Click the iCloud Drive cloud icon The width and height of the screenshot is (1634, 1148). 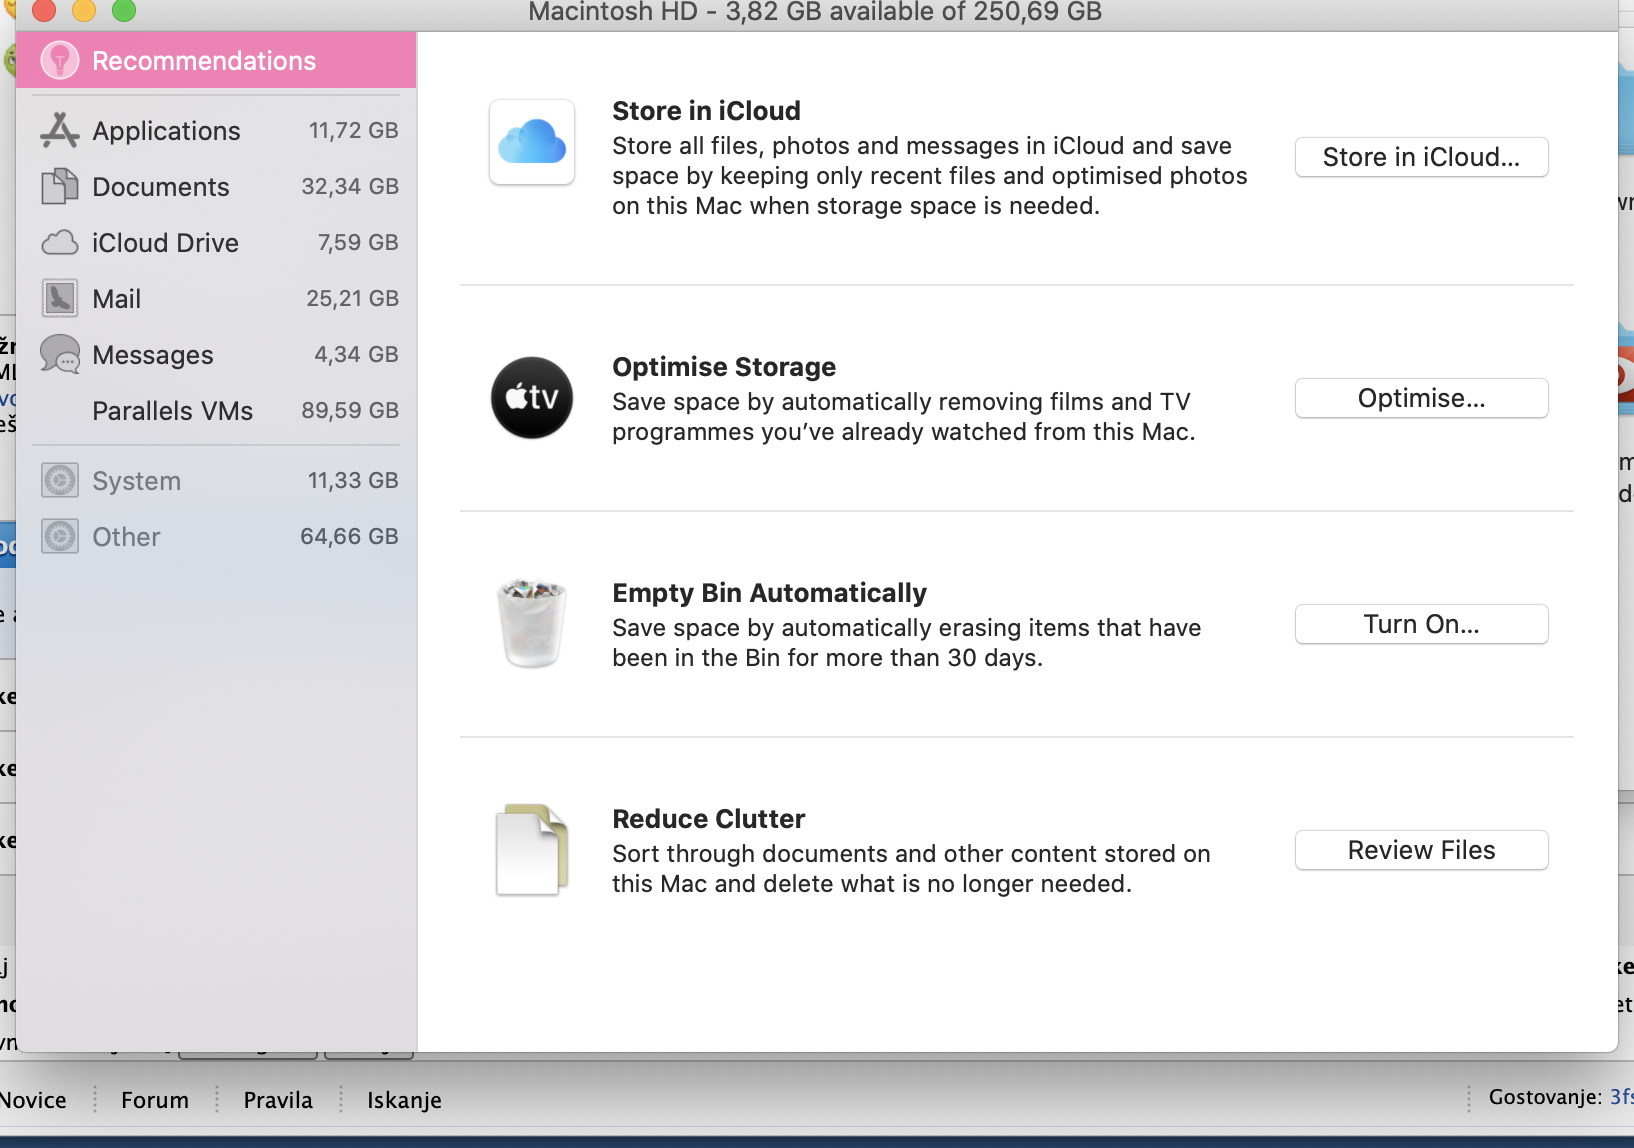(60, 243)
